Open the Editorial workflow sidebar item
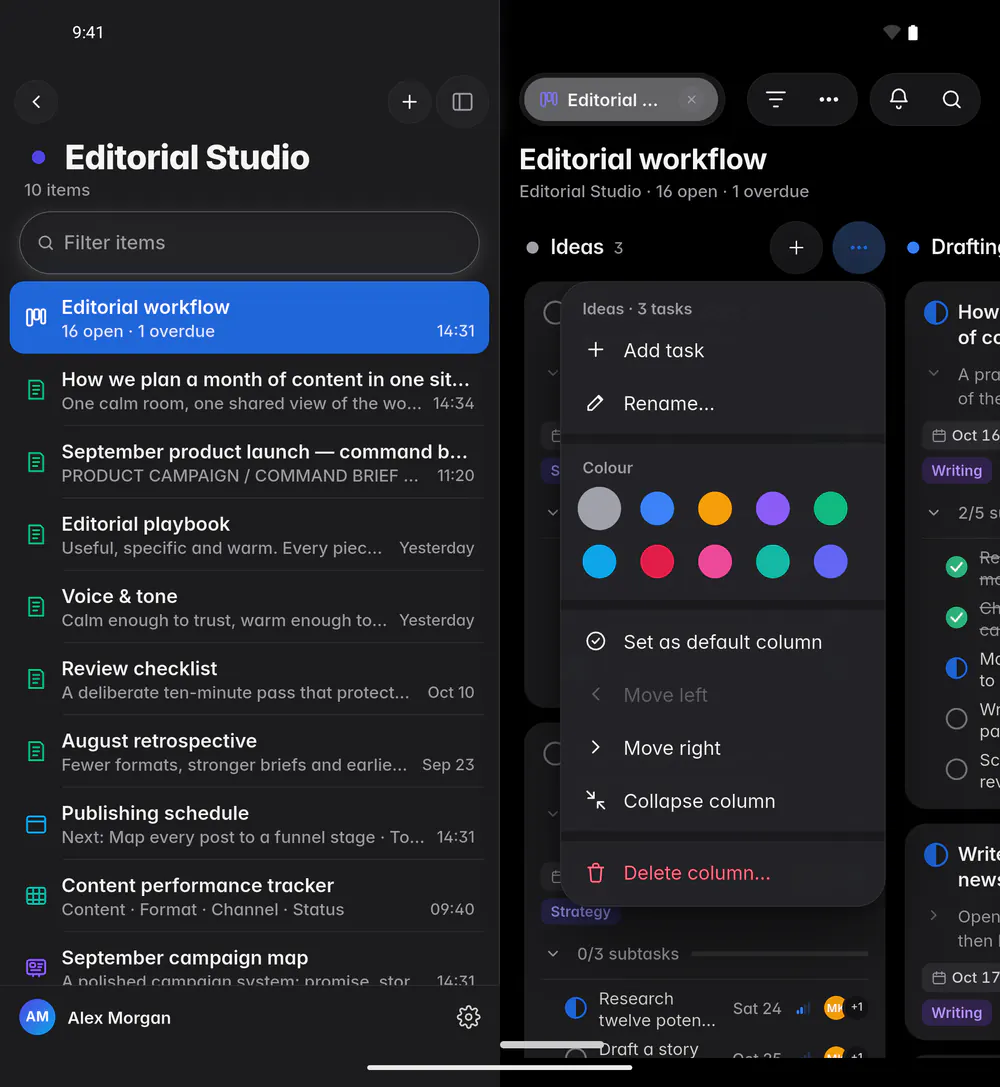The height and width of the screenshot is (1087, 1000). click(x=249, y=318)
